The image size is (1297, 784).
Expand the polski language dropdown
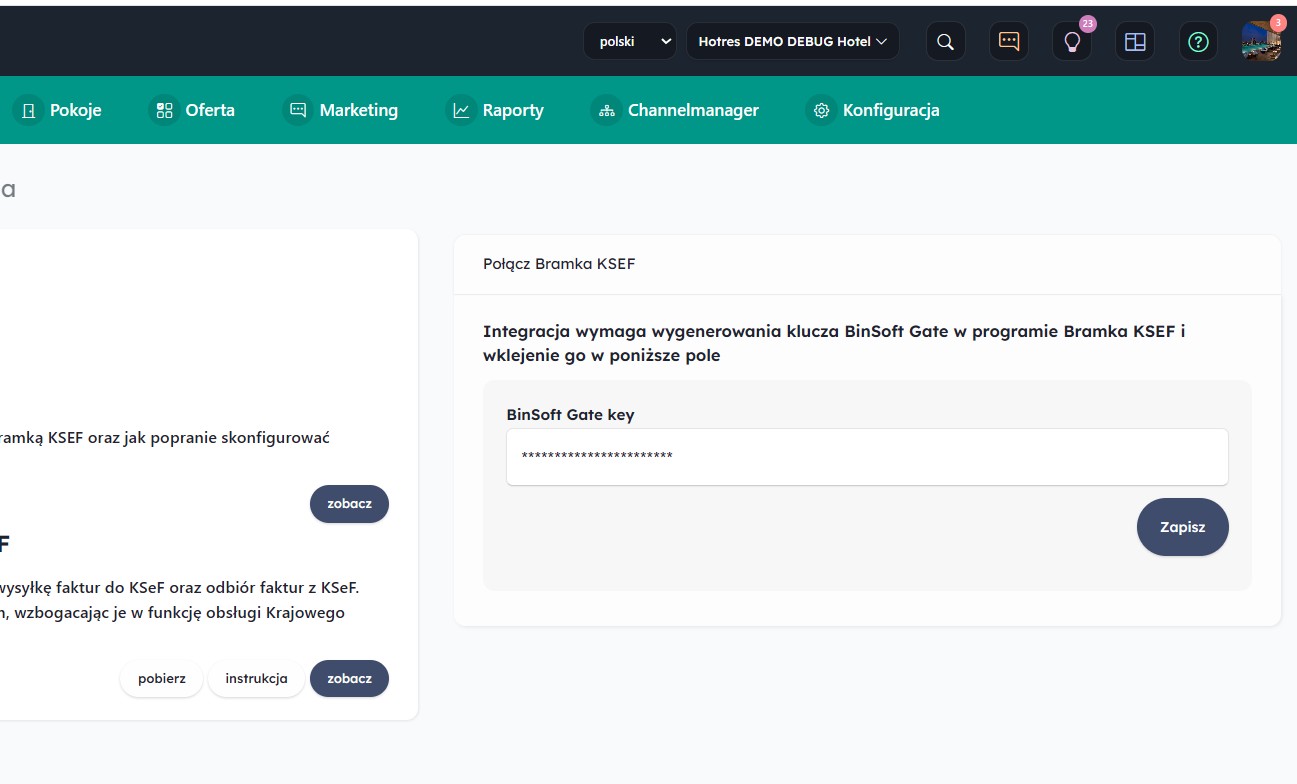[x=630, y=42]
